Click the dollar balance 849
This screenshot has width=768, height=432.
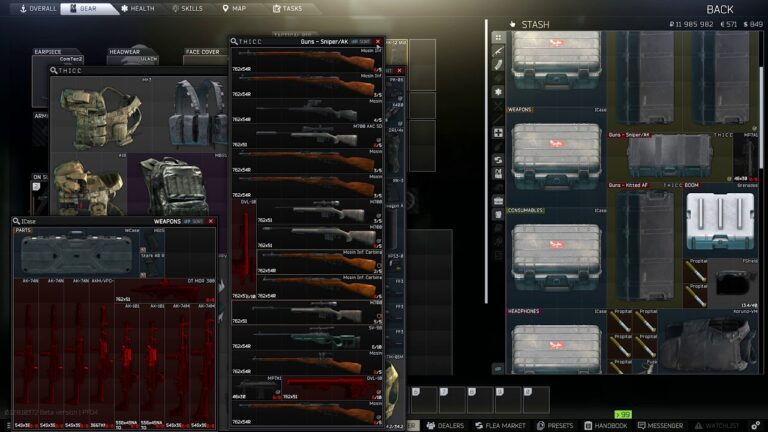(x=753, y=24)
